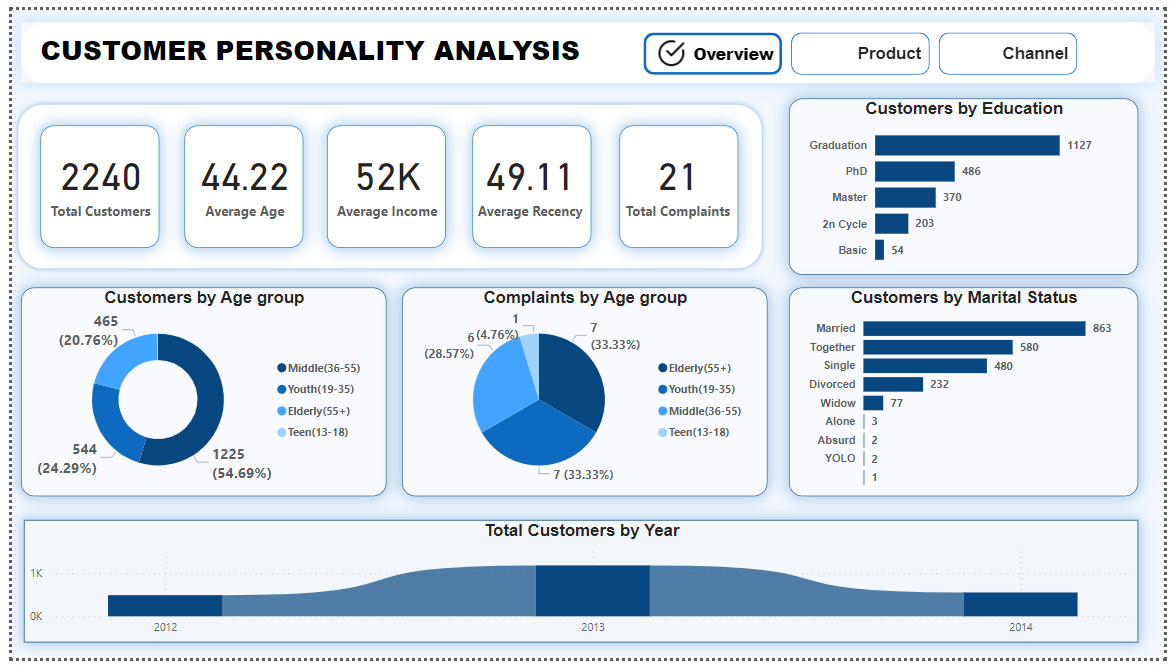Select the 2013 bar in Customers by Year

592,590
